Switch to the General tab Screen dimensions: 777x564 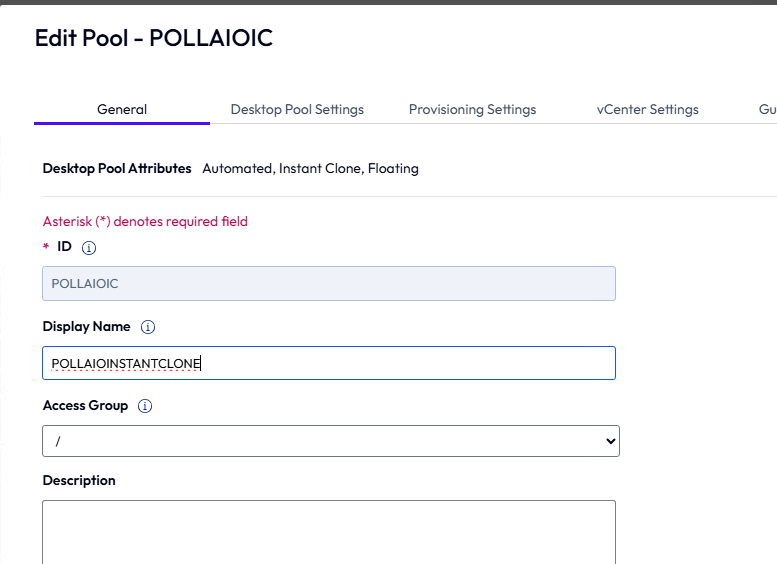(122, 110)
